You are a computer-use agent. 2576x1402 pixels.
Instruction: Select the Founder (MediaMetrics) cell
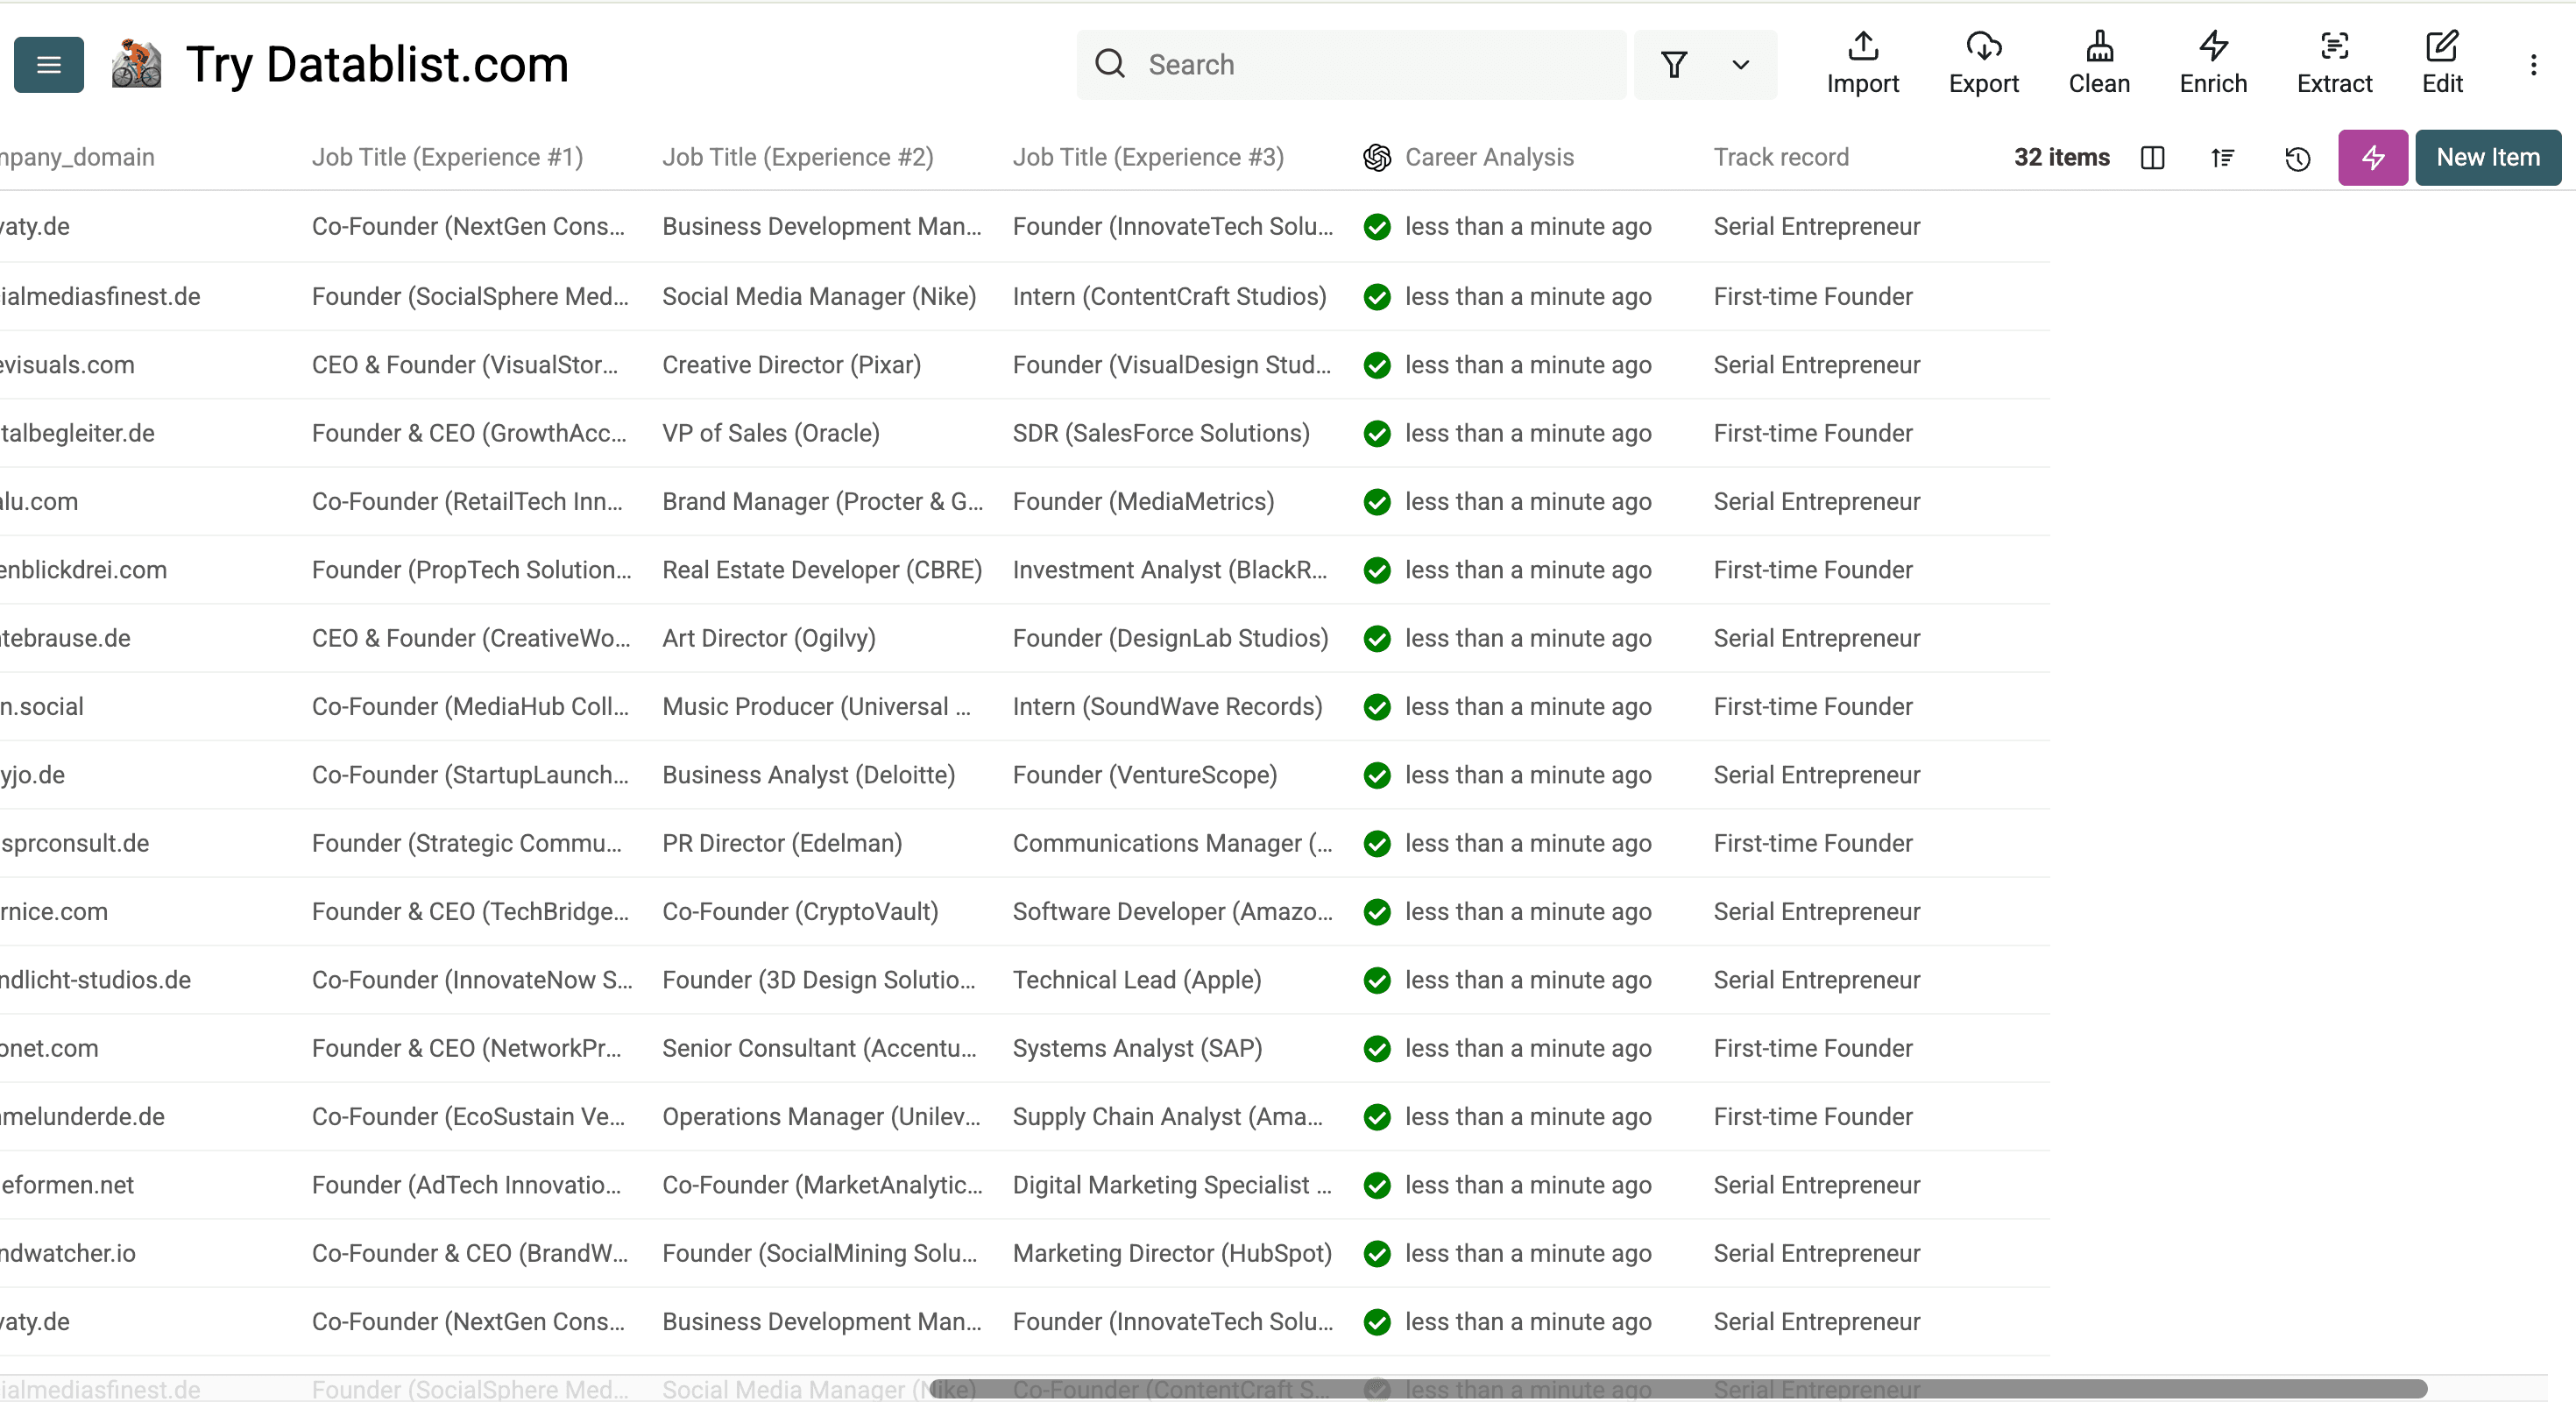tap(1143, 501)
